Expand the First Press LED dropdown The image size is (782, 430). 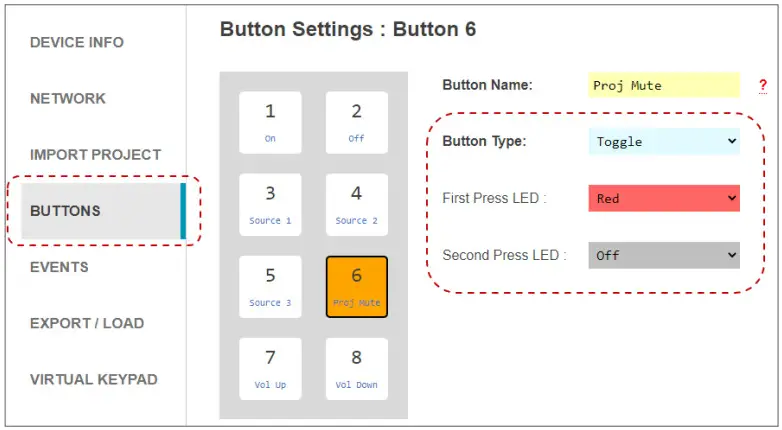click(664, 198)
